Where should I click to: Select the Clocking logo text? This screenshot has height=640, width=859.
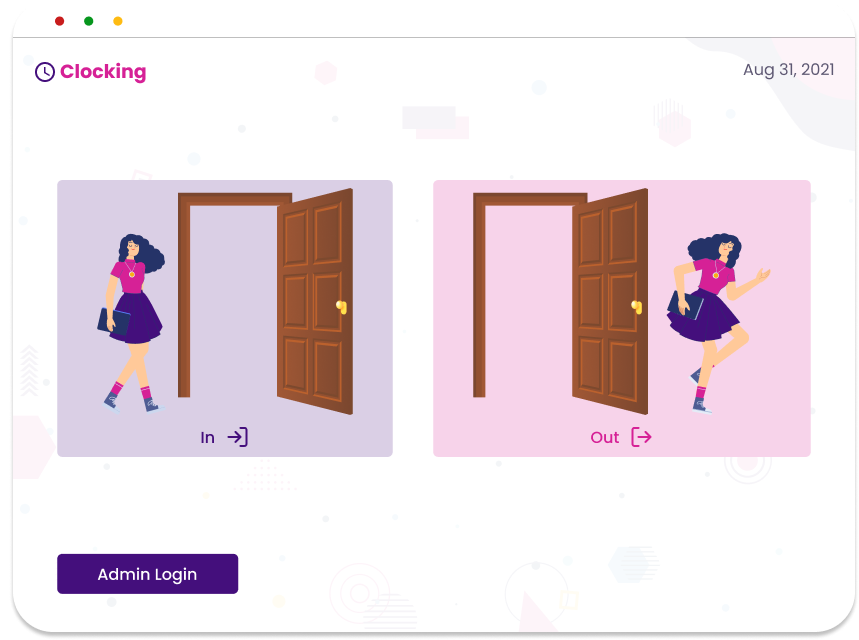(x=103, y=72)
